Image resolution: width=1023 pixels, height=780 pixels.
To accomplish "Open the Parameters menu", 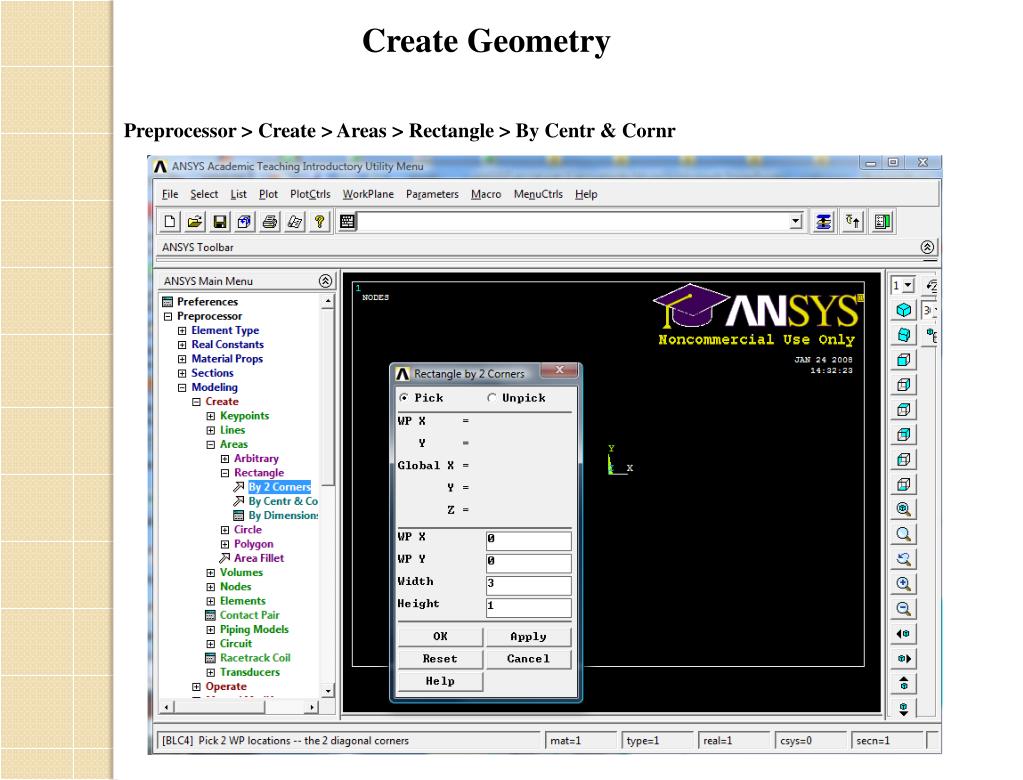I will (x=432, y=194).
